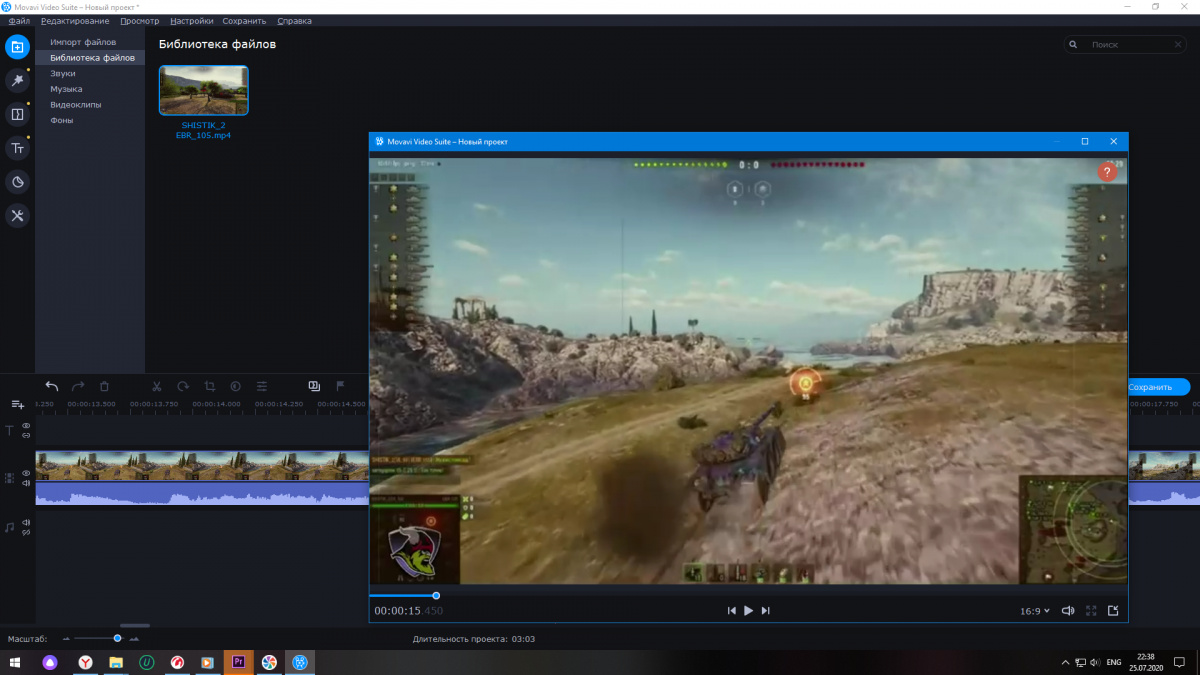Screen dimensions: 1200x675
Task: Open the Titles (Tт) panel
Action: point(17,148)
